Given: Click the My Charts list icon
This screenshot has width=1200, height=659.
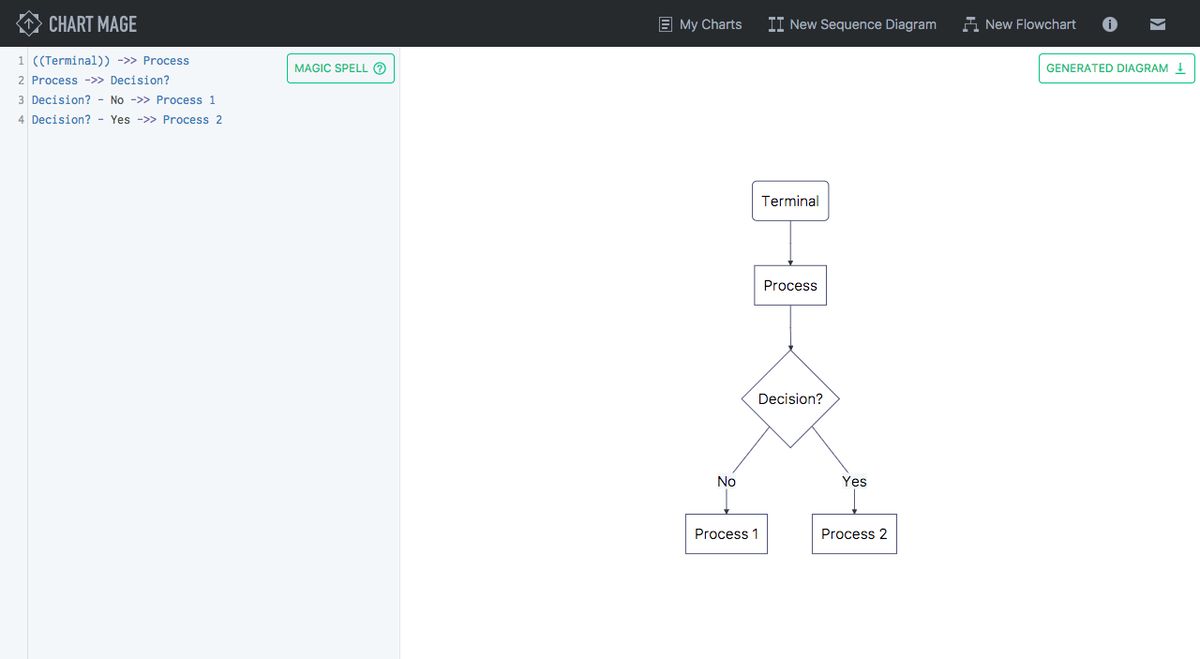Looking at the screenshot, I should [666, 24].
